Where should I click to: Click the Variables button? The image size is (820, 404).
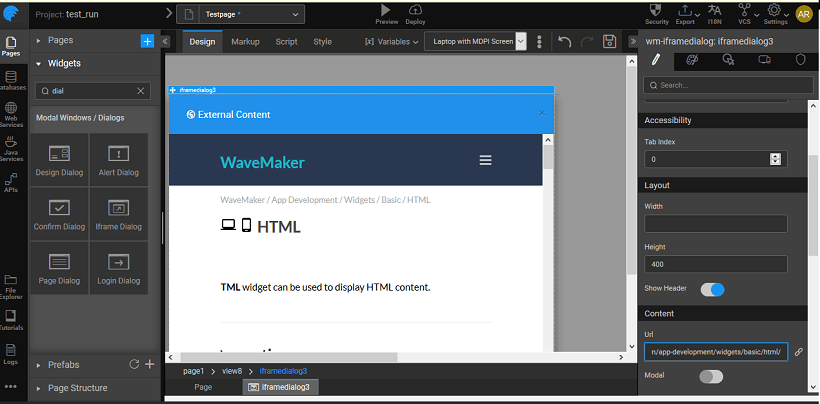tap(391, 42)
